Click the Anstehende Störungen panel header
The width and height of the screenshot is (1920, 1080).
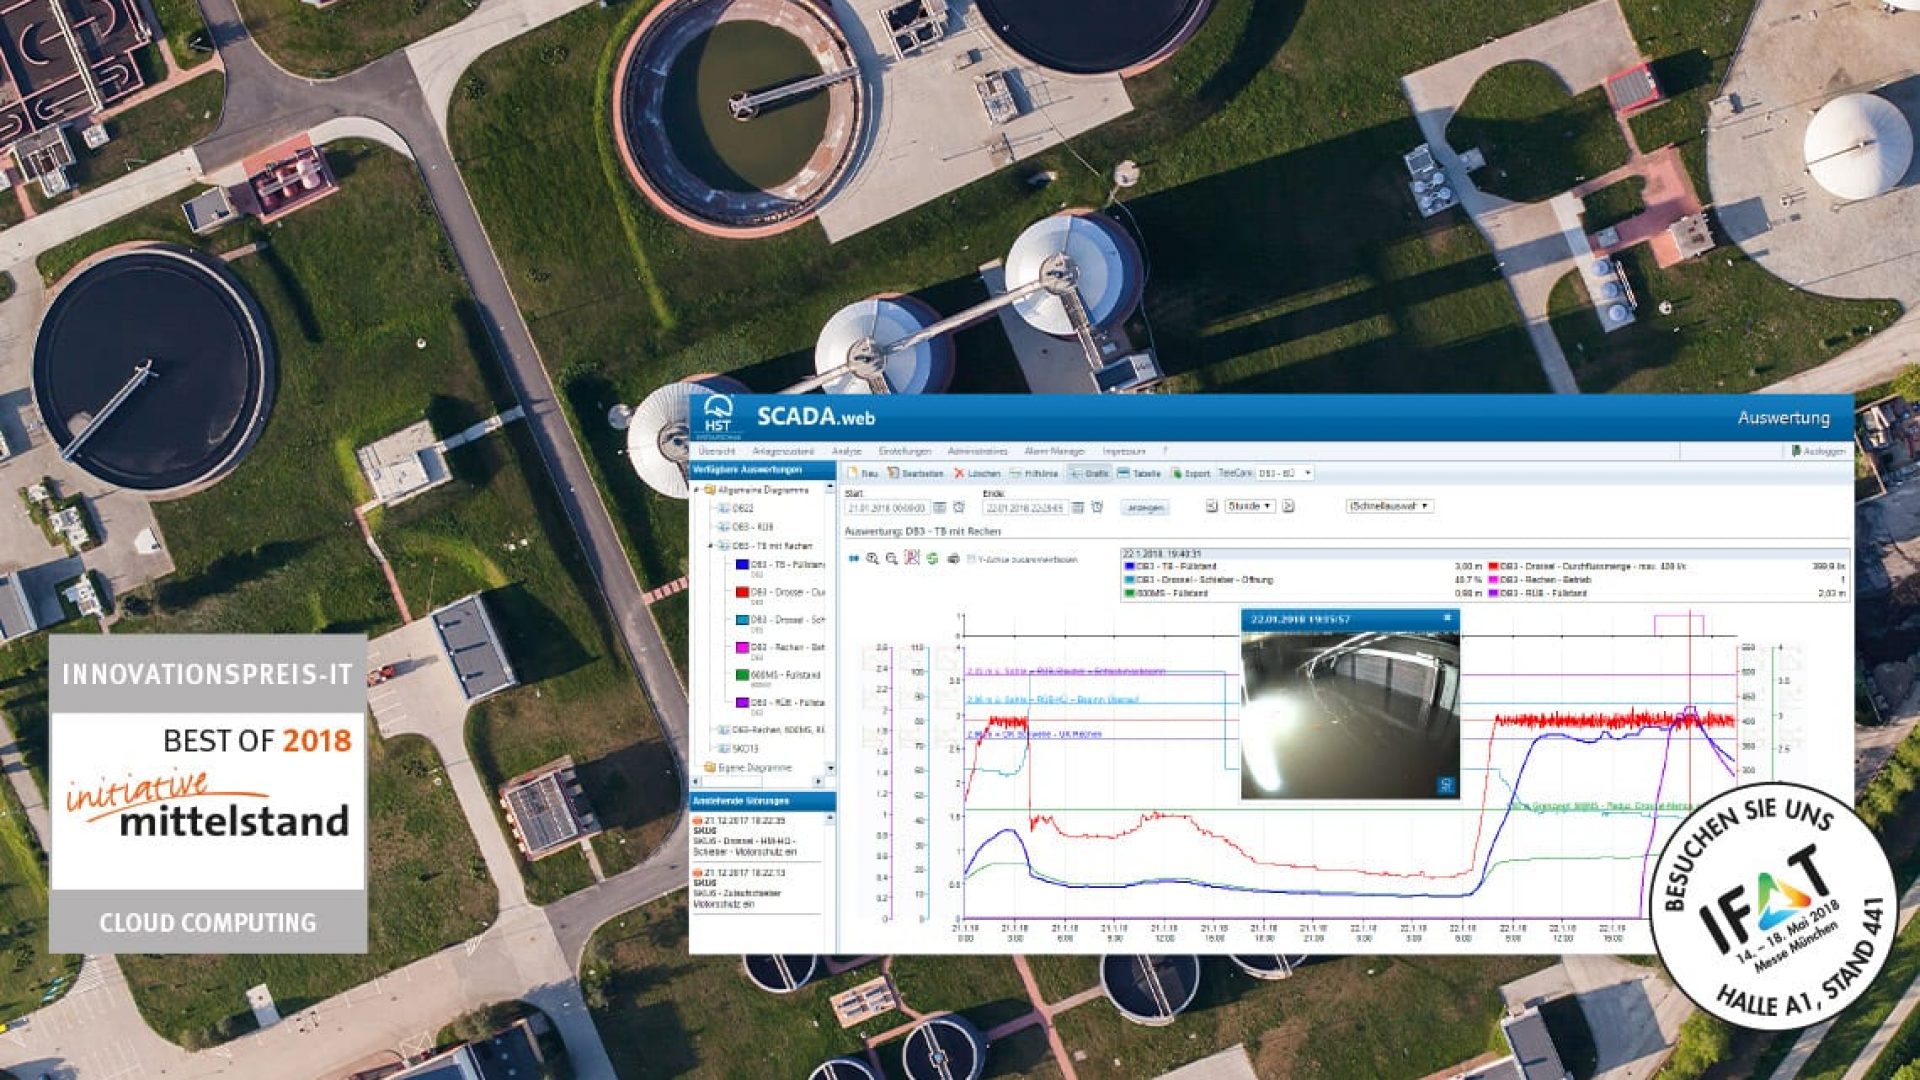click(x=763, y=801)
